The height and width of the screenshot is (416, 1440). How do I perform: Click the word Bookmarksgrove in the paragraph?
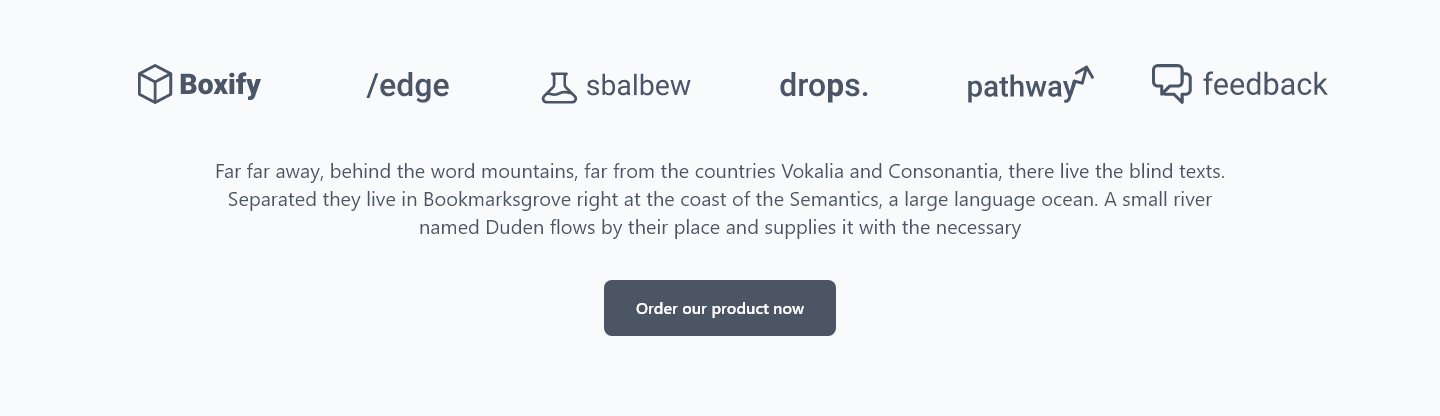497,199
